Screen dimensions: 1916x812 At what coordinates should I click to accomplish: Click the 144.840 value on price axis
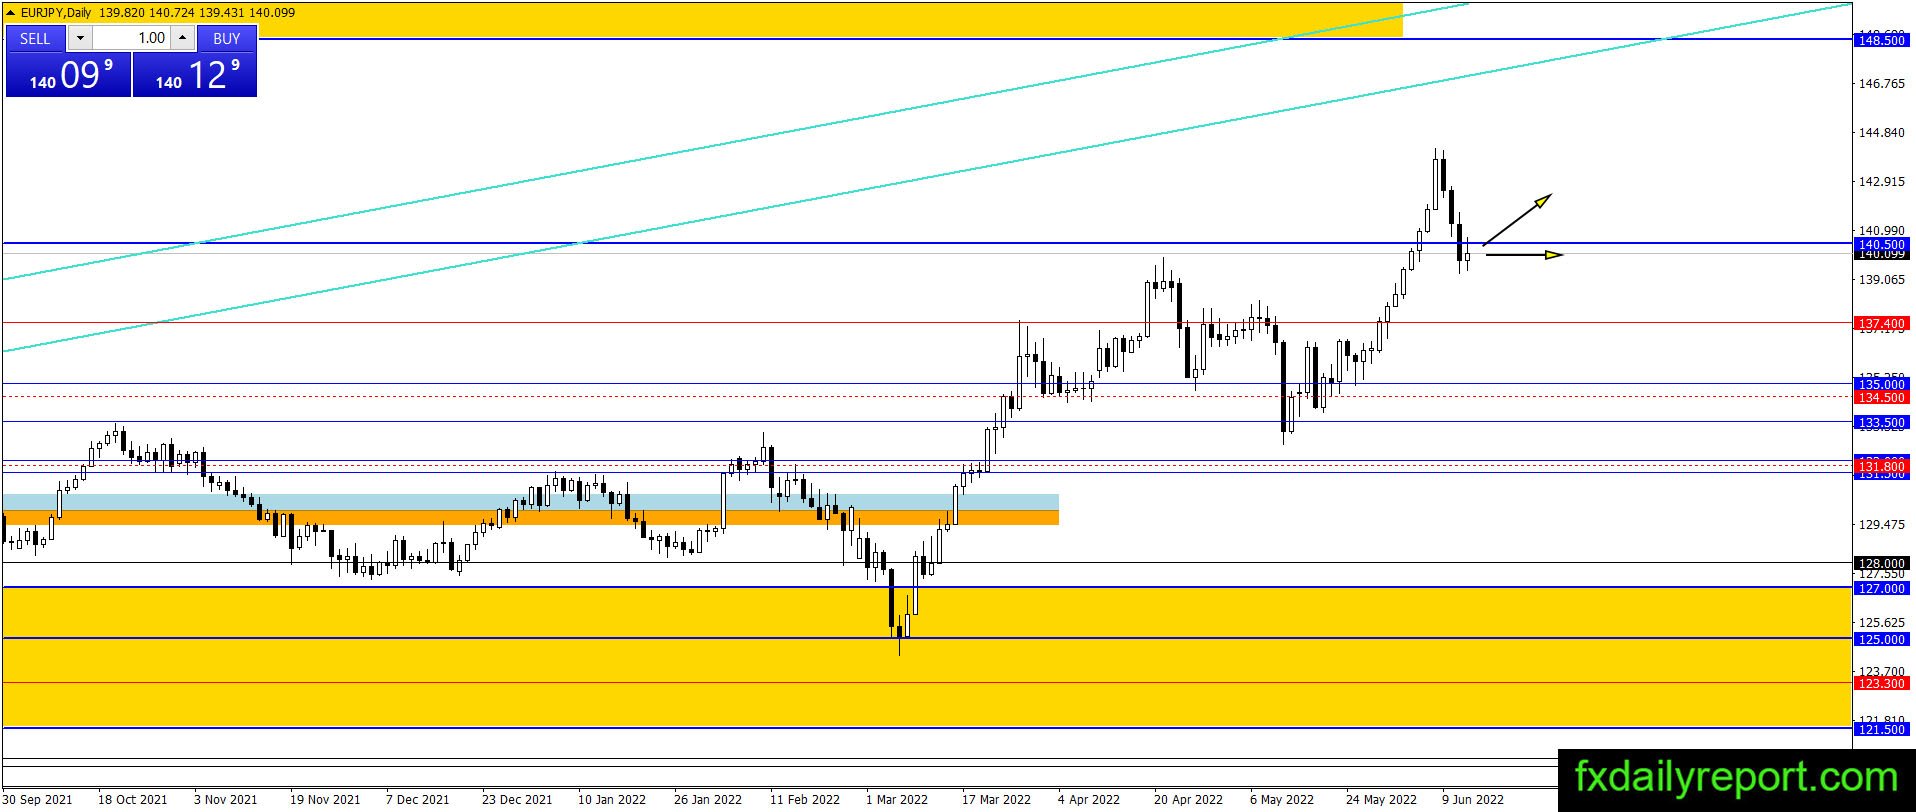(1881, 133)
